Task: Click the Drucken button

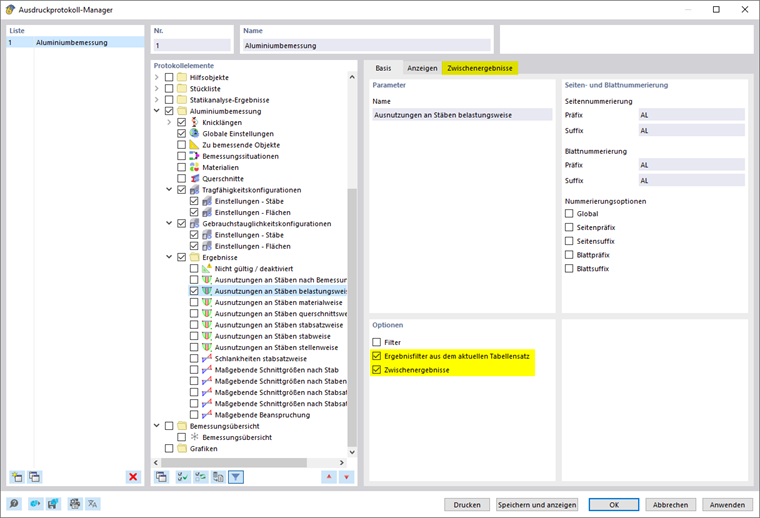Action: tap(467, 504)
